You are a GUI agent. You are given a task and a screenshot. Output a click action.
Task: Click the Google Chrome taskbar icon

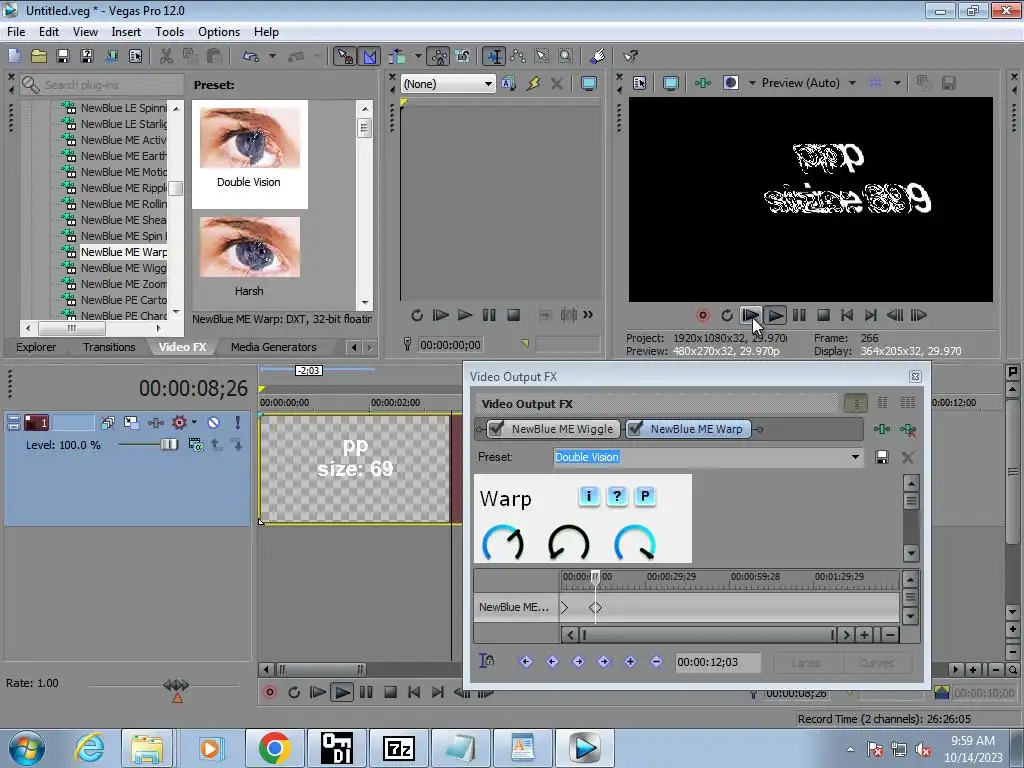coord(274,748)
